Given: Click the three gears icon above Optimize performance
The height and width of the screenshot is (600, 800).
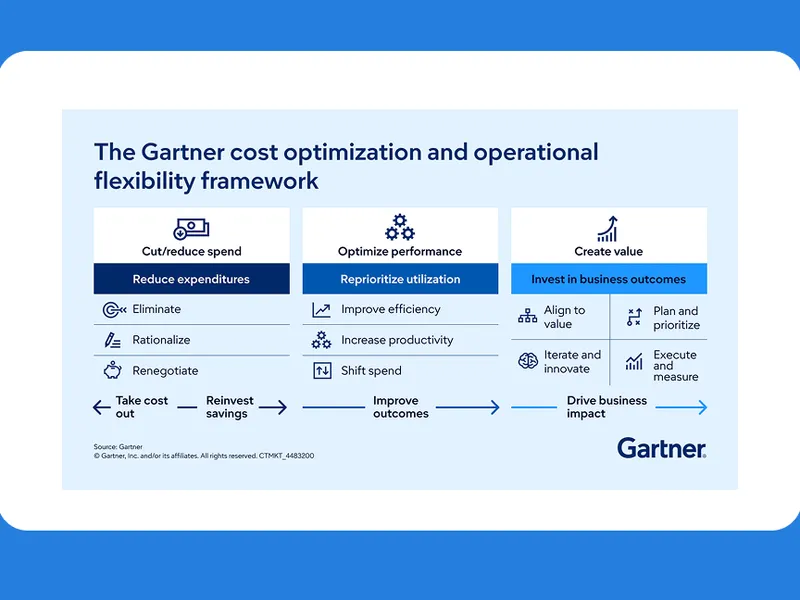Looking at the screenshot, I should pyautogui.click(x=400, y=228).
